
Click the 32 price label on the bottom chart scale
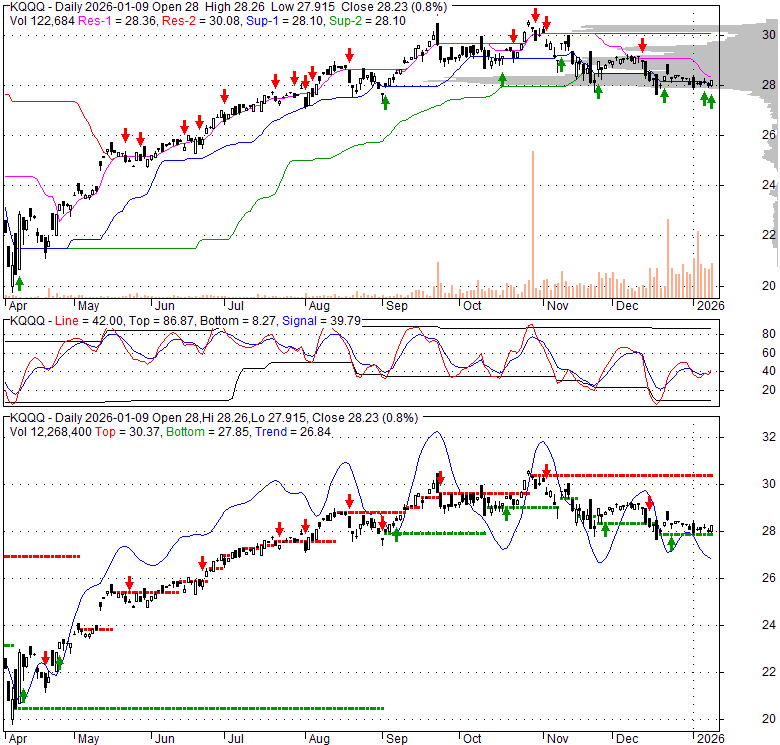coord(769,437)
